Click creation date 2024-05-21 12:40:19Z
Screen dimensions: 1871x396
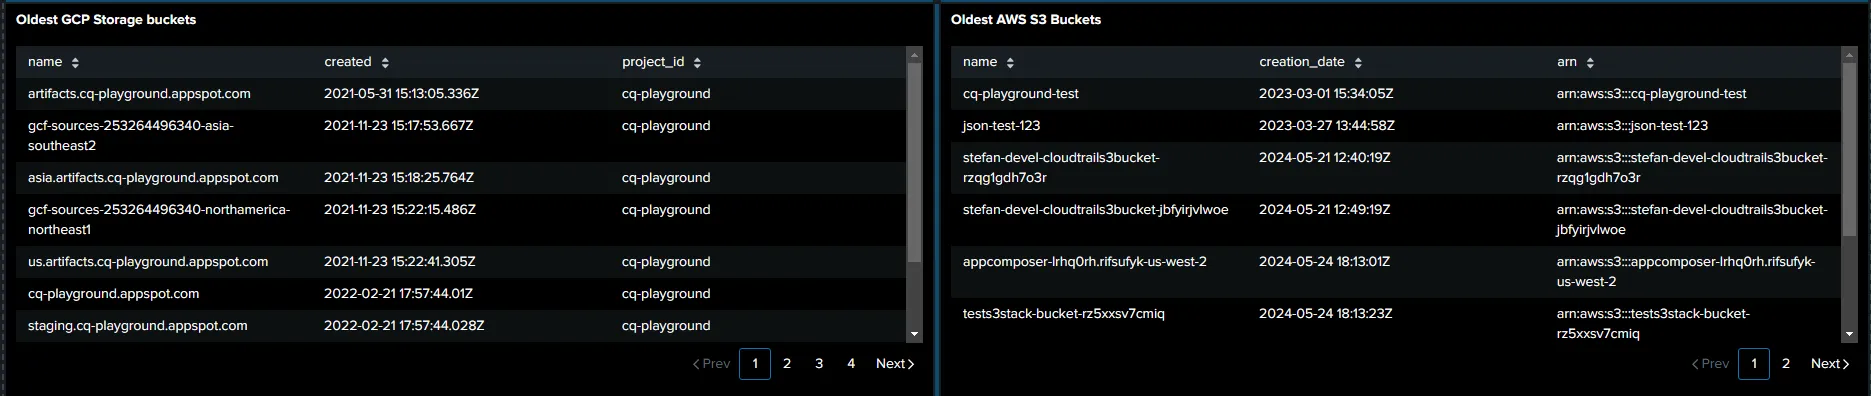point(1325,158)
